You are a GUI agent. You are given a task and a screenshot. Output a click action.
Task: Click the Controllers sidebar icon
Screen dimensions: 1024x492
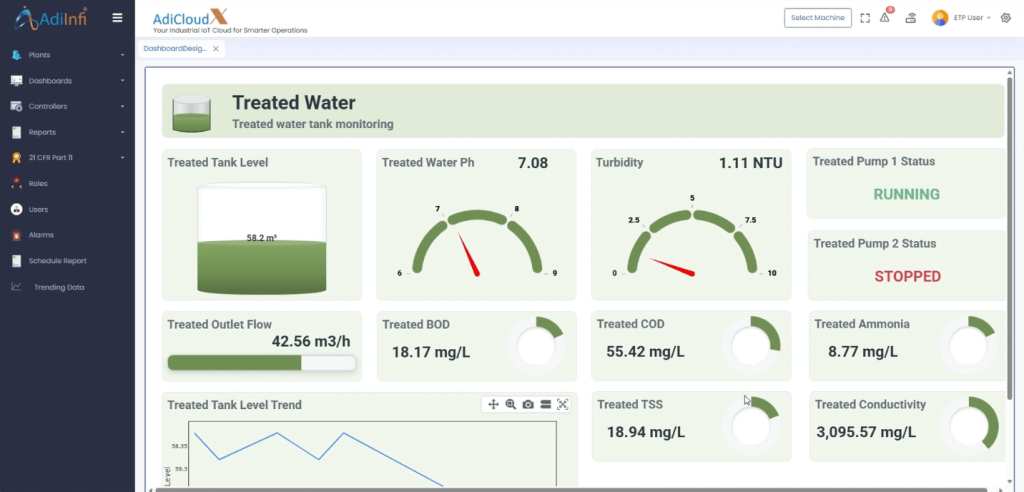point(16,107)
